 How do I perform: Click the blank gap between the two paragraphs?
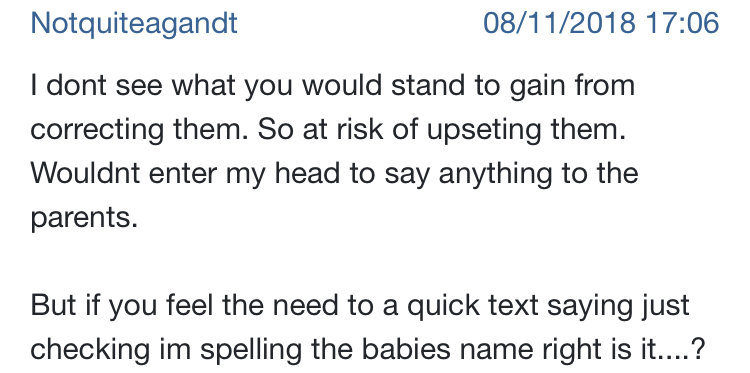pos(360,262)
